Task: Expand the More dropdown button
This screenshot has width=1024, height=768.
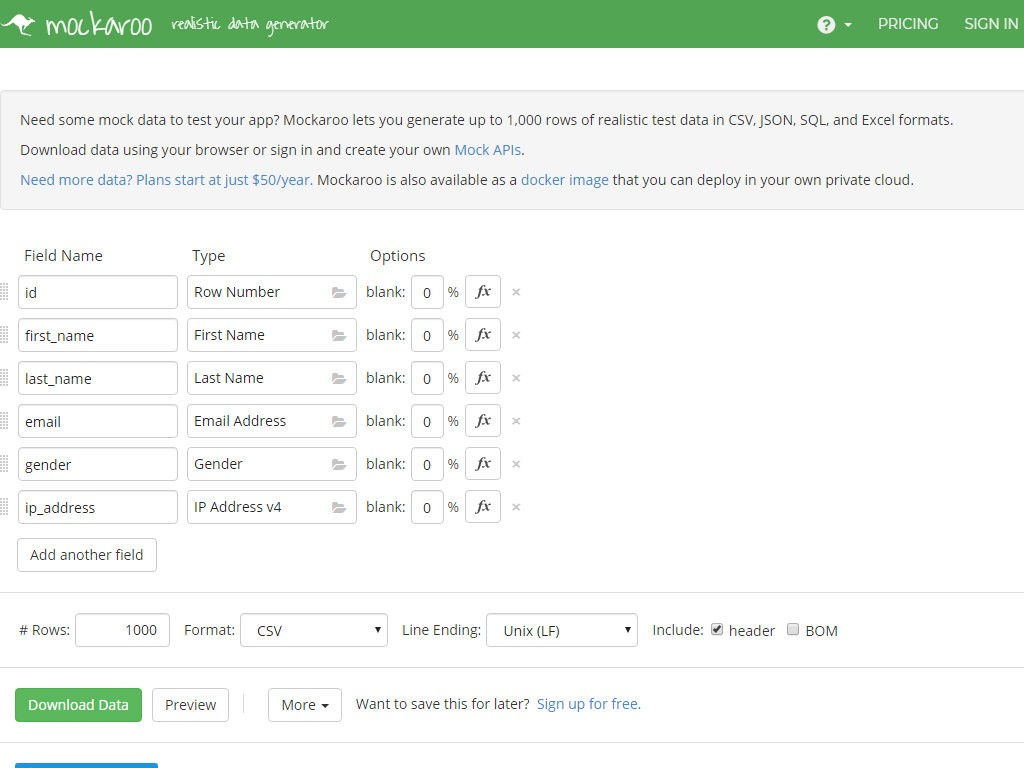Action: (x=304, y=705)
